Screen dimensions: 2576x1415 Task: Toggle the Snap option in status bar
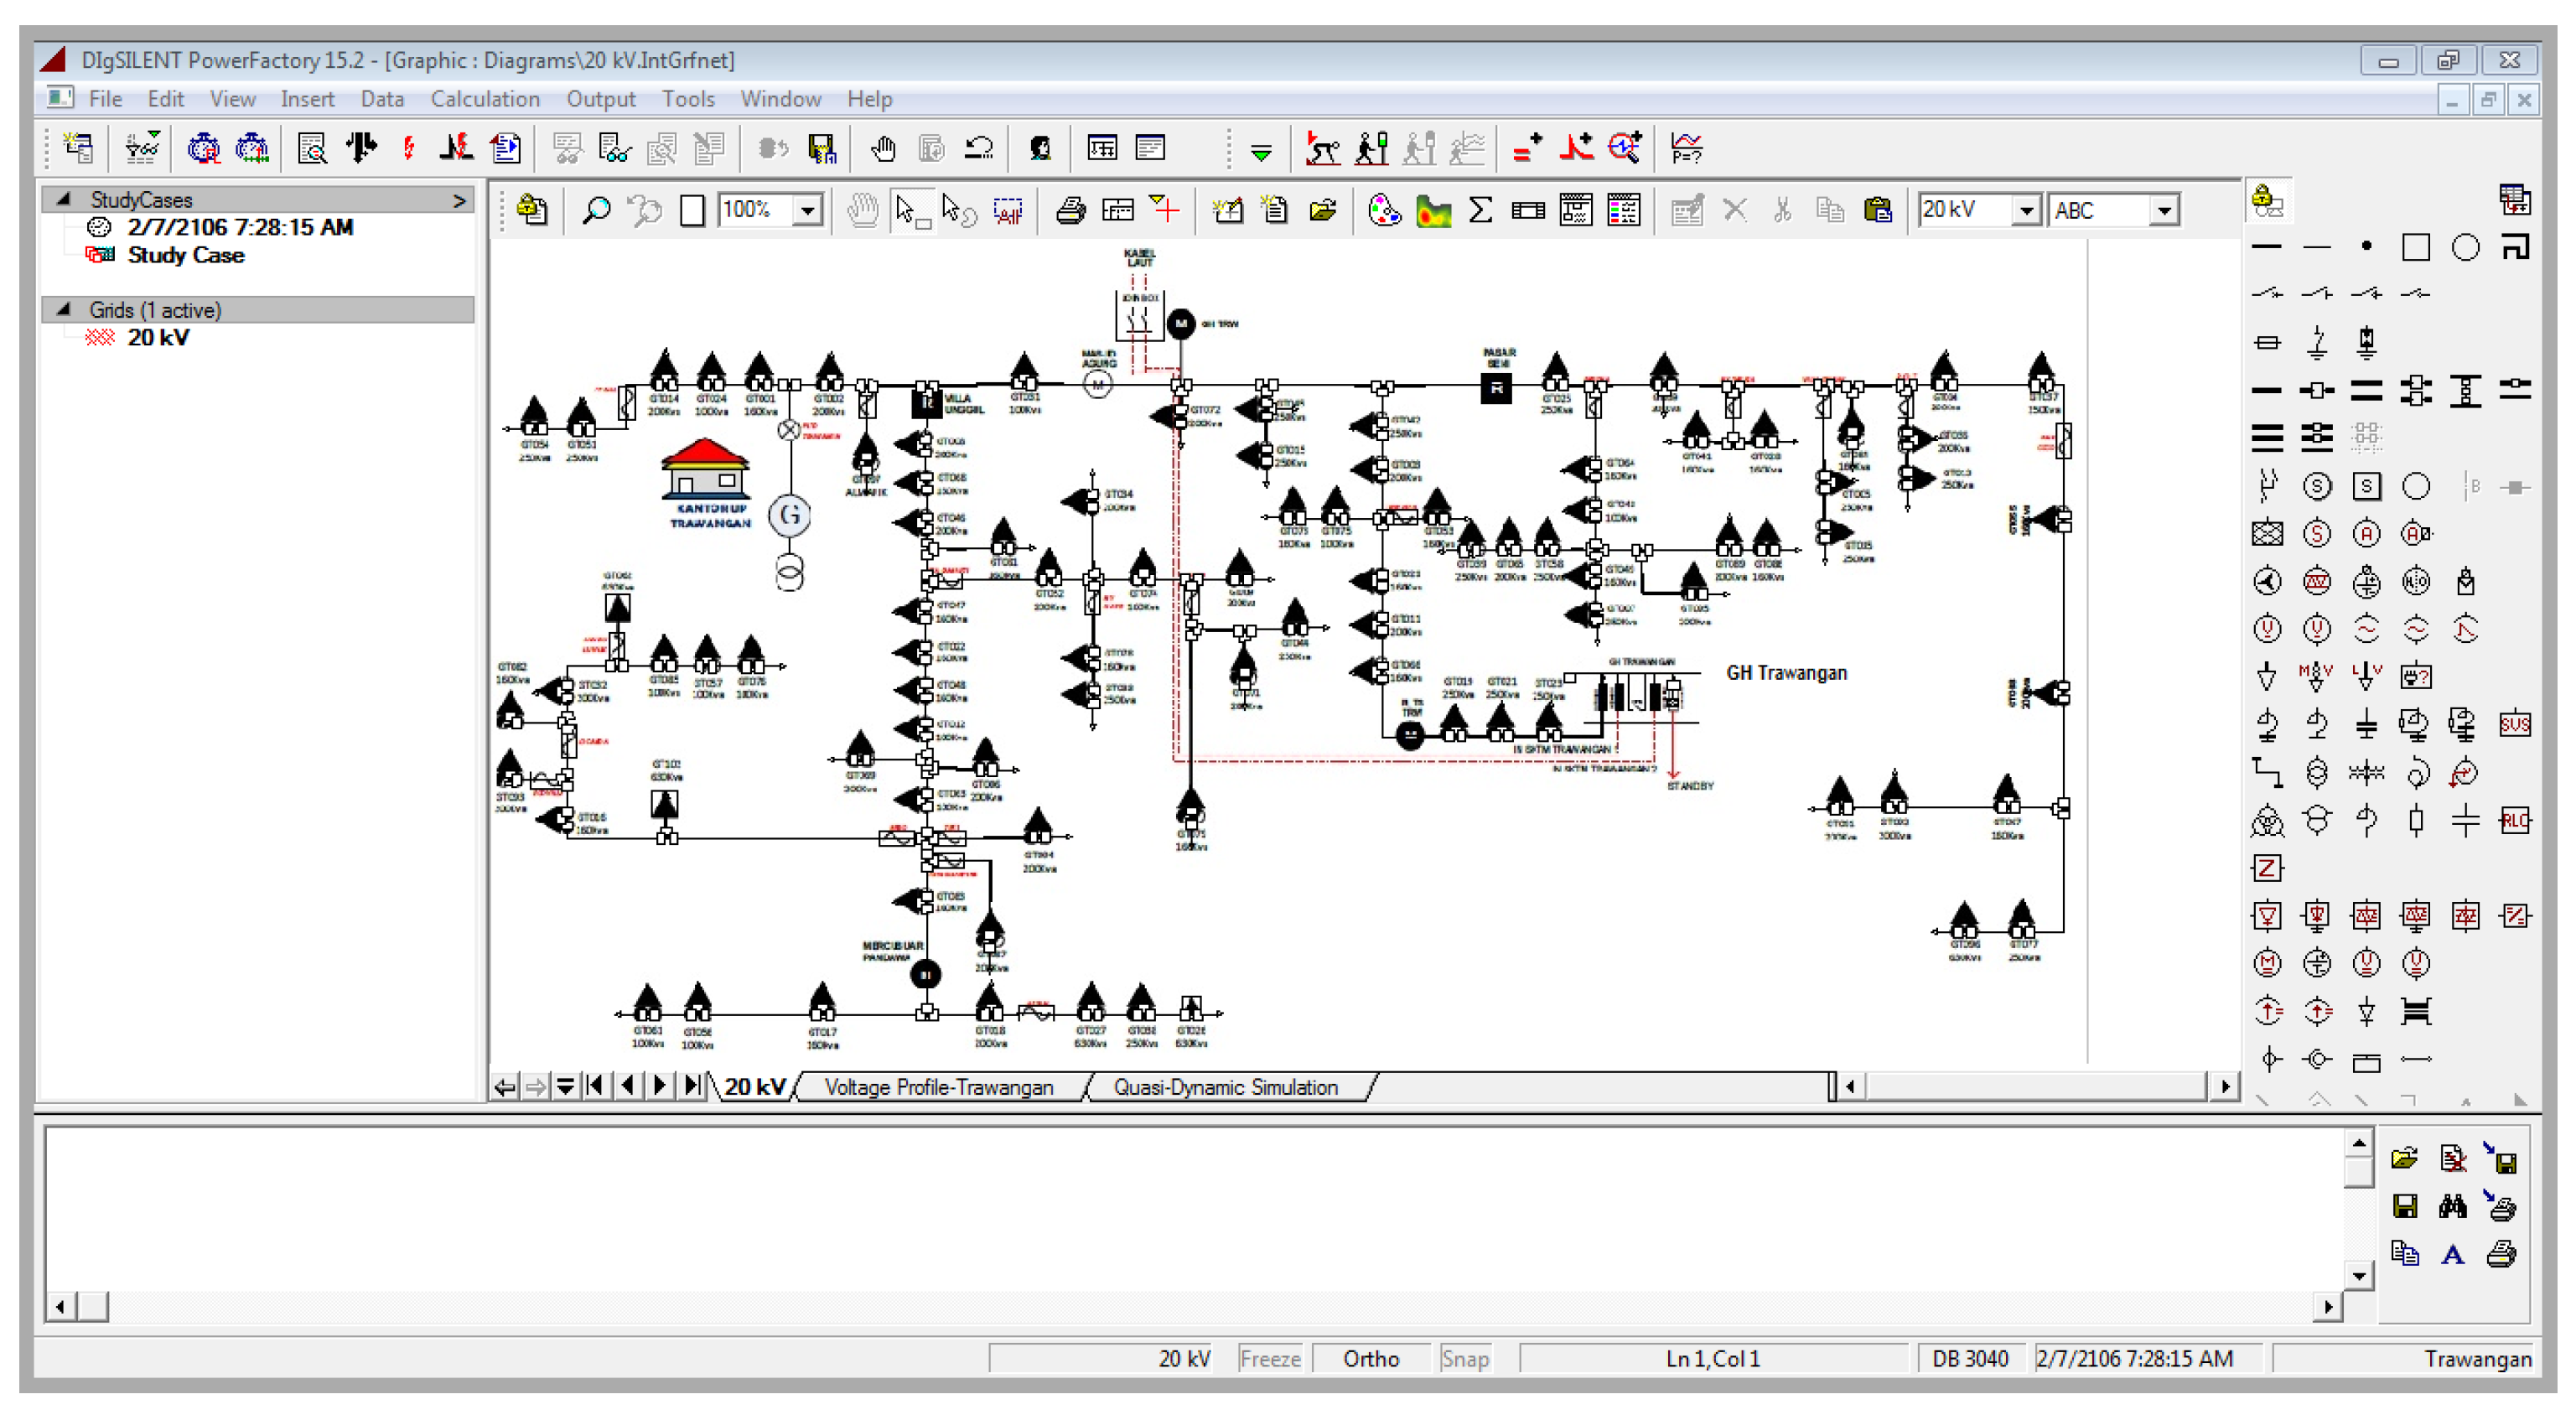coord(1464,1358)
